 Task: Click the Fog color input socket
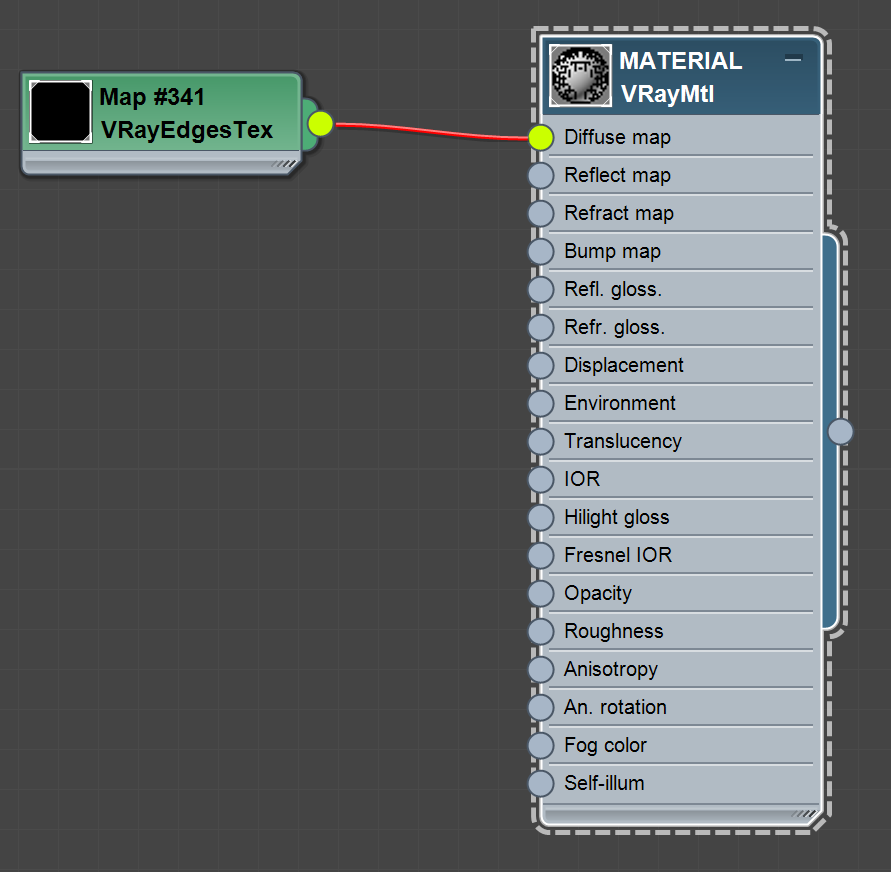[540, 745]
